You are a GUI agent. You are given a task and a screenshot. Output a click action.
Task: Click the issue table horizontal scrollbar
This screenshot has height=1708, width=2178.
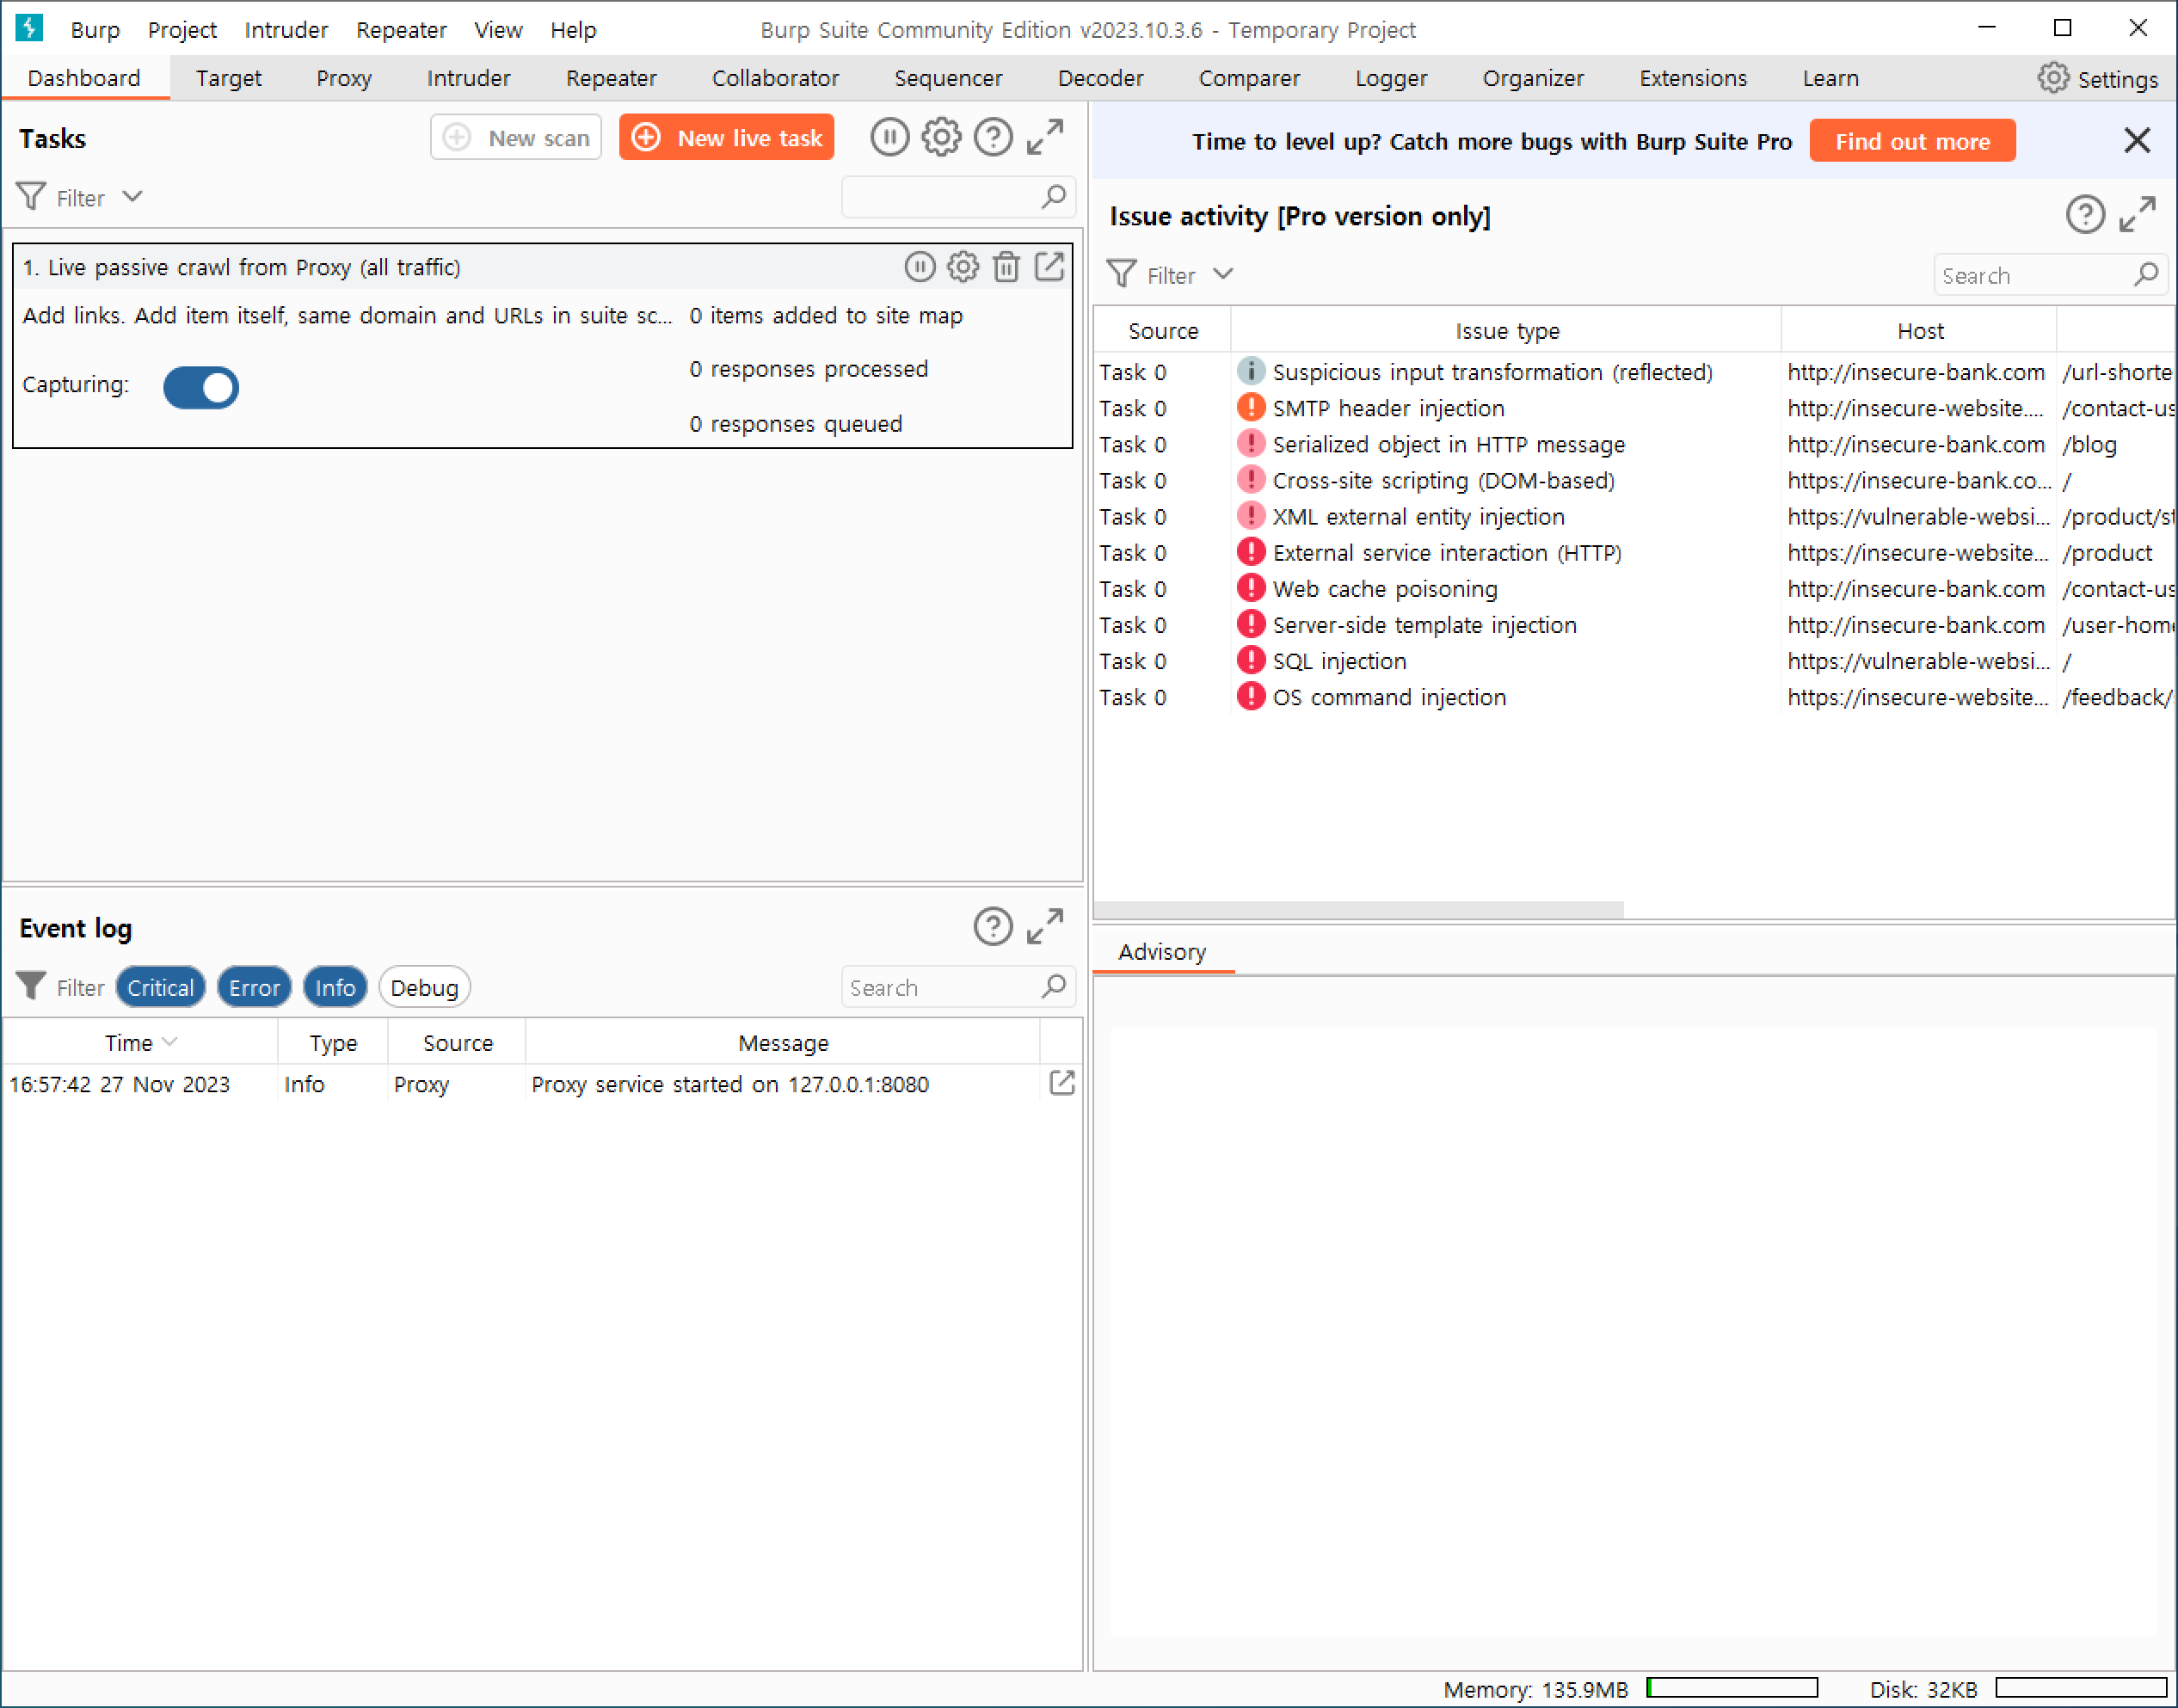(1358, 909)
